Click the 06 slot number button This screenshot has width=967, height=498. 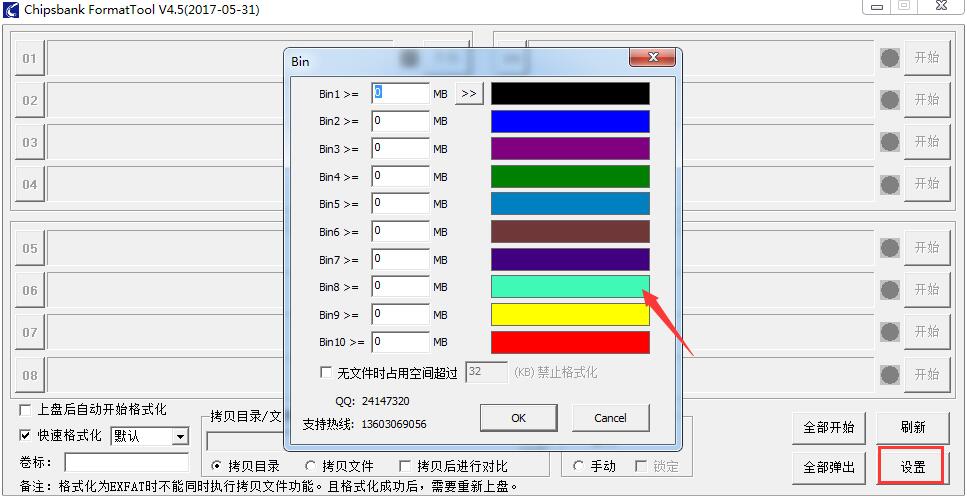tap(30, 290)
